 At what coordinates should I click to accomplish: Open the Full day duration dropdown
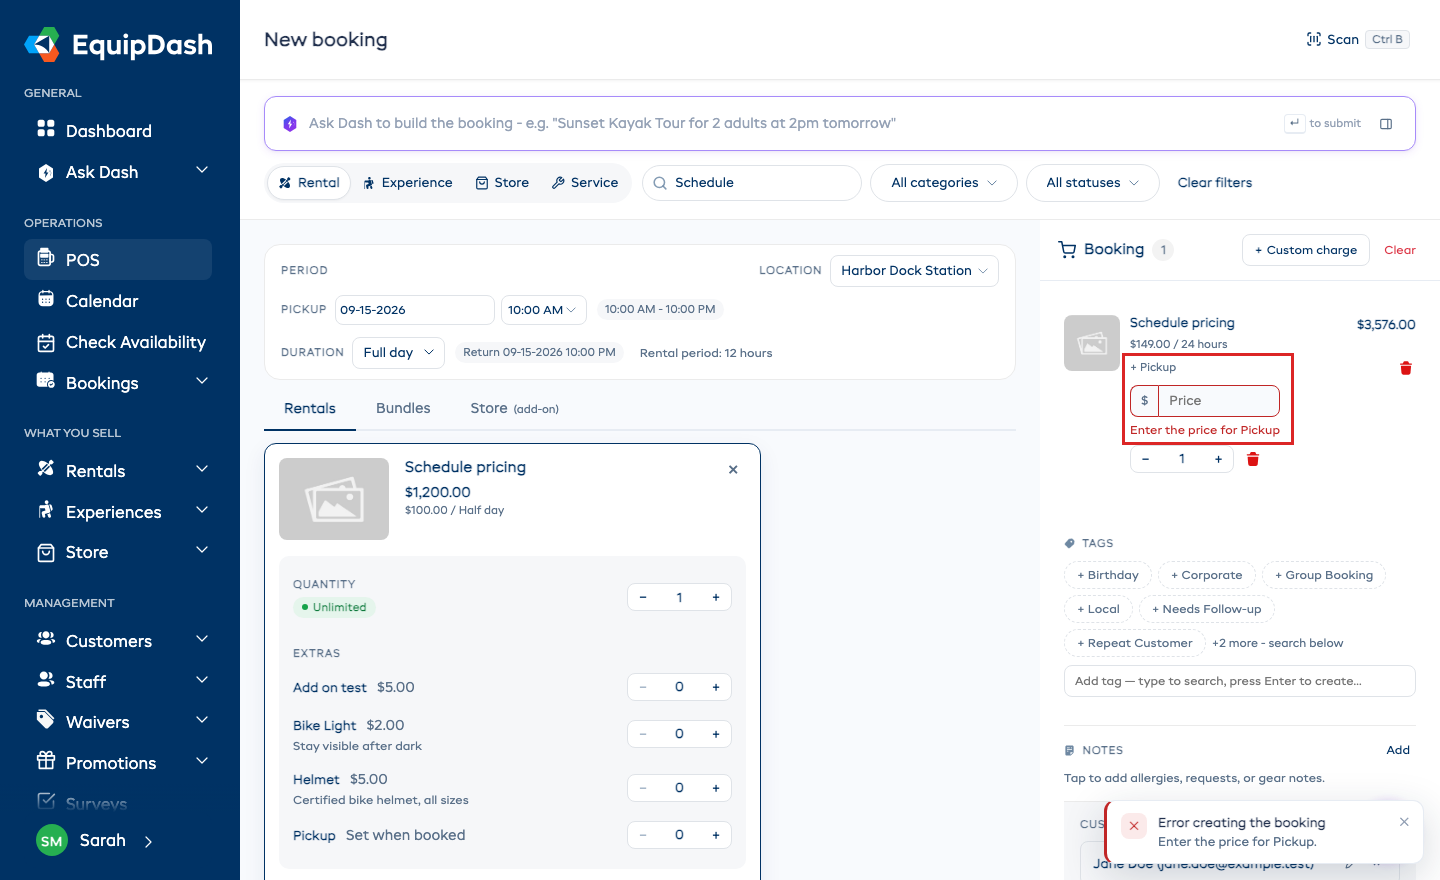tap(398, 352)
